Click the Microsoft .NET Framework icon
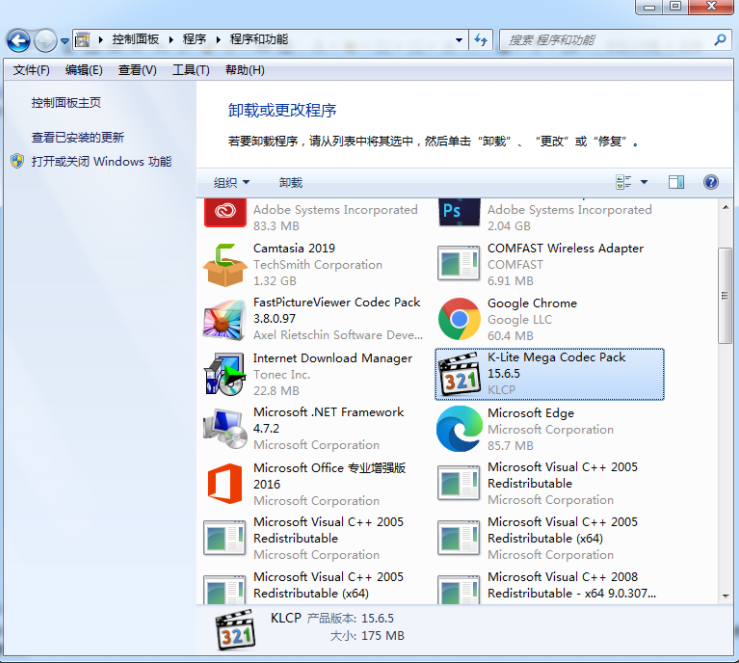The width and height of the screenshot is (739, 663). click(x=224, y=429)
